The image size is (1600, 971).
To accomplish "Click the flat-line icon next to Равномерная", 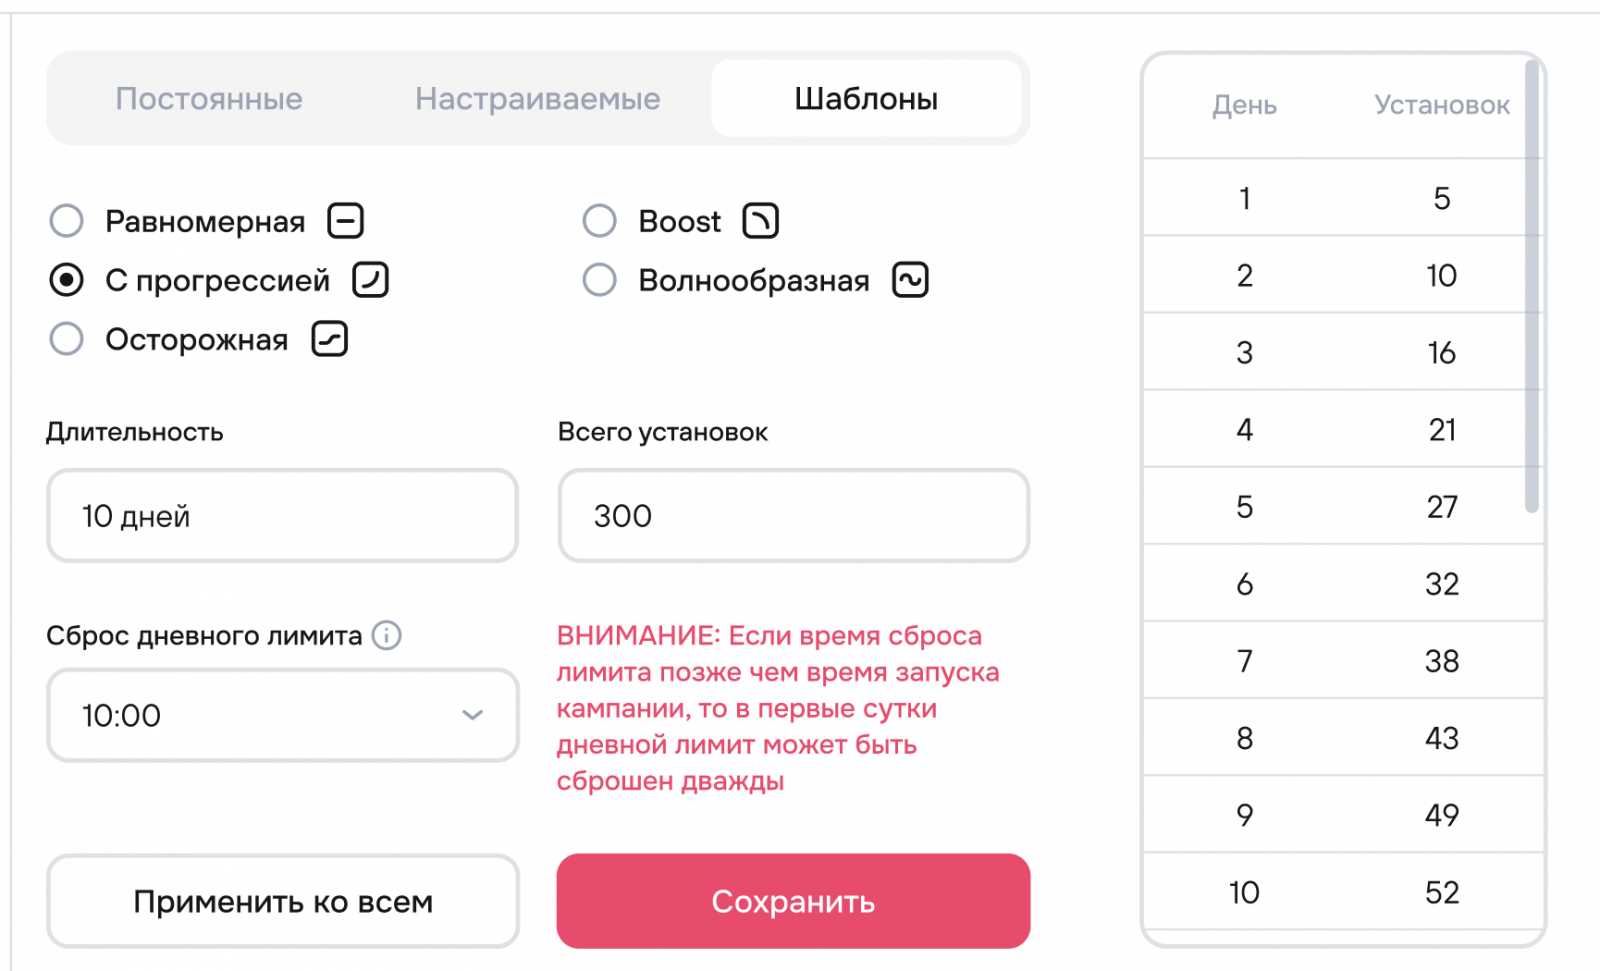I will pos(346,221).
